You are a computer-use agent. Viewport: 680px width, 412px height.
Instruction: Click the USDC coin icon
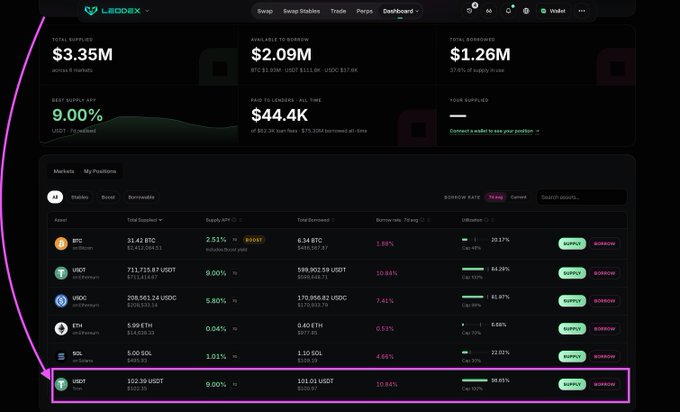tap(61, 301)
